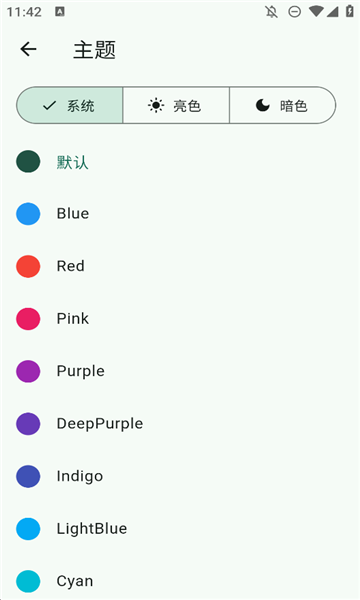Click the sun icon for light mode

coord(156,105)
